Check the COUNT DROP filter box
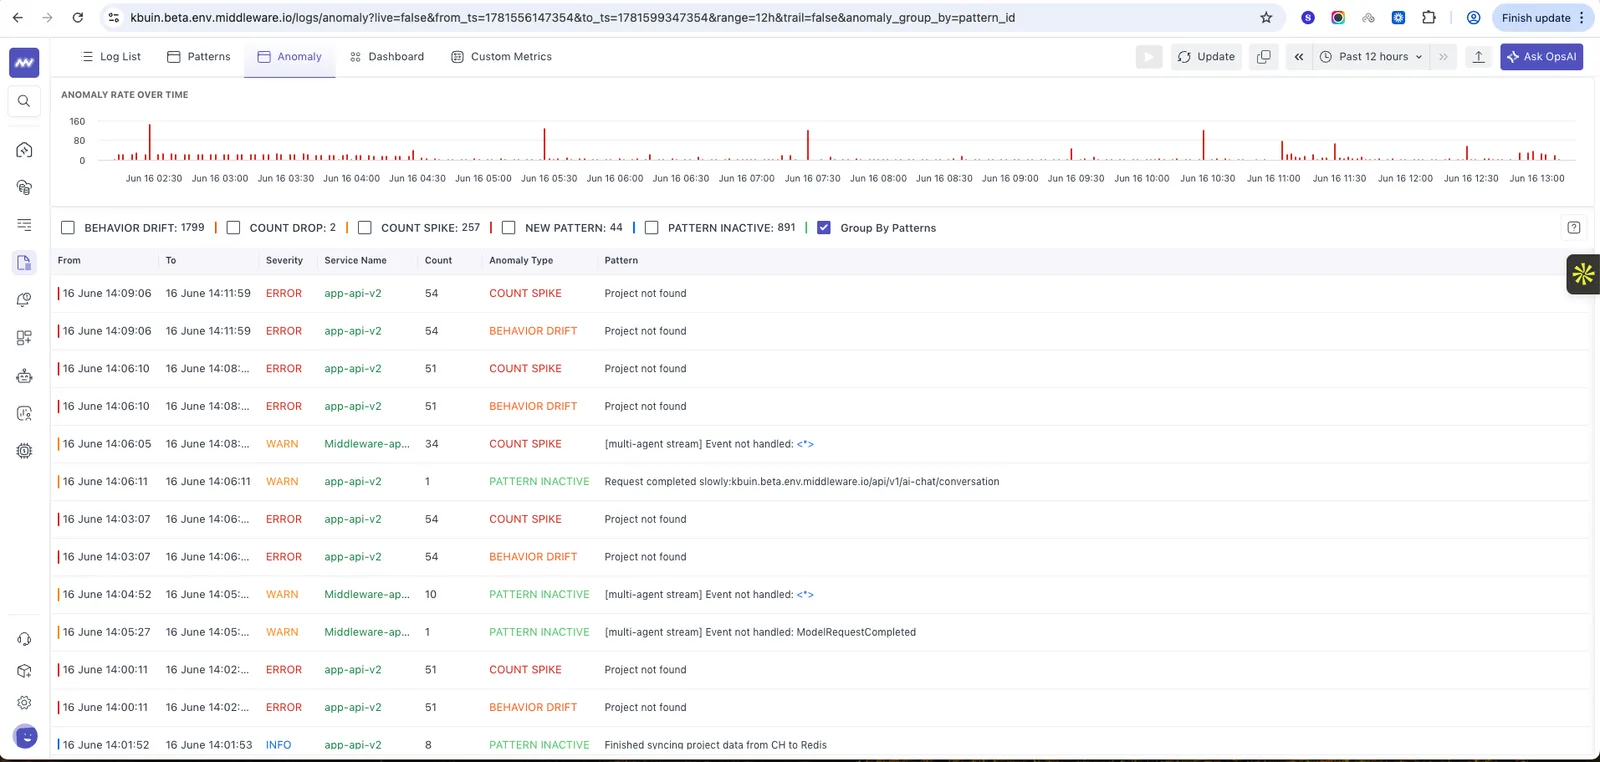This screenshot has height=762, width=1600. [x=233, y=228]
